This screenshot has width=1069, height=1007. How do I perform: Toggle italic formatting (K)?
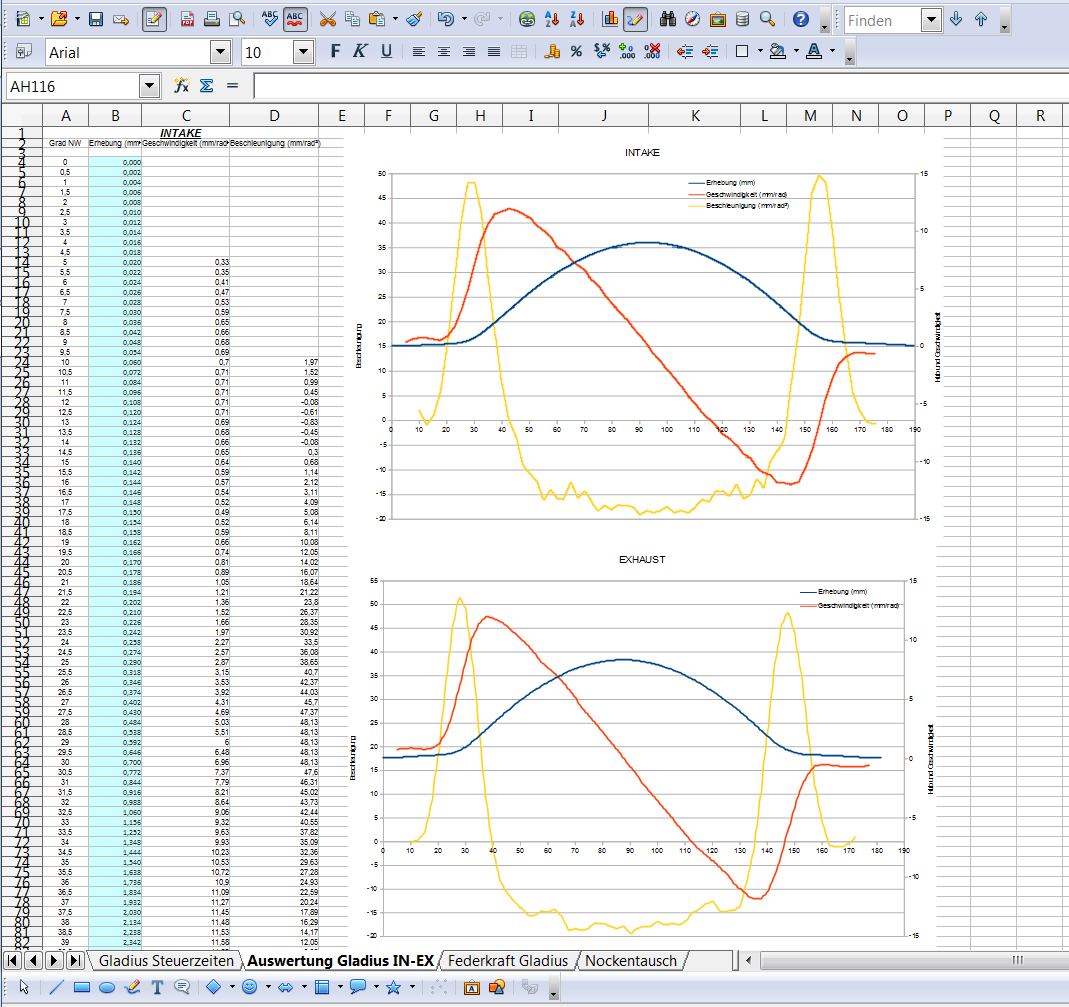(360, 52)
